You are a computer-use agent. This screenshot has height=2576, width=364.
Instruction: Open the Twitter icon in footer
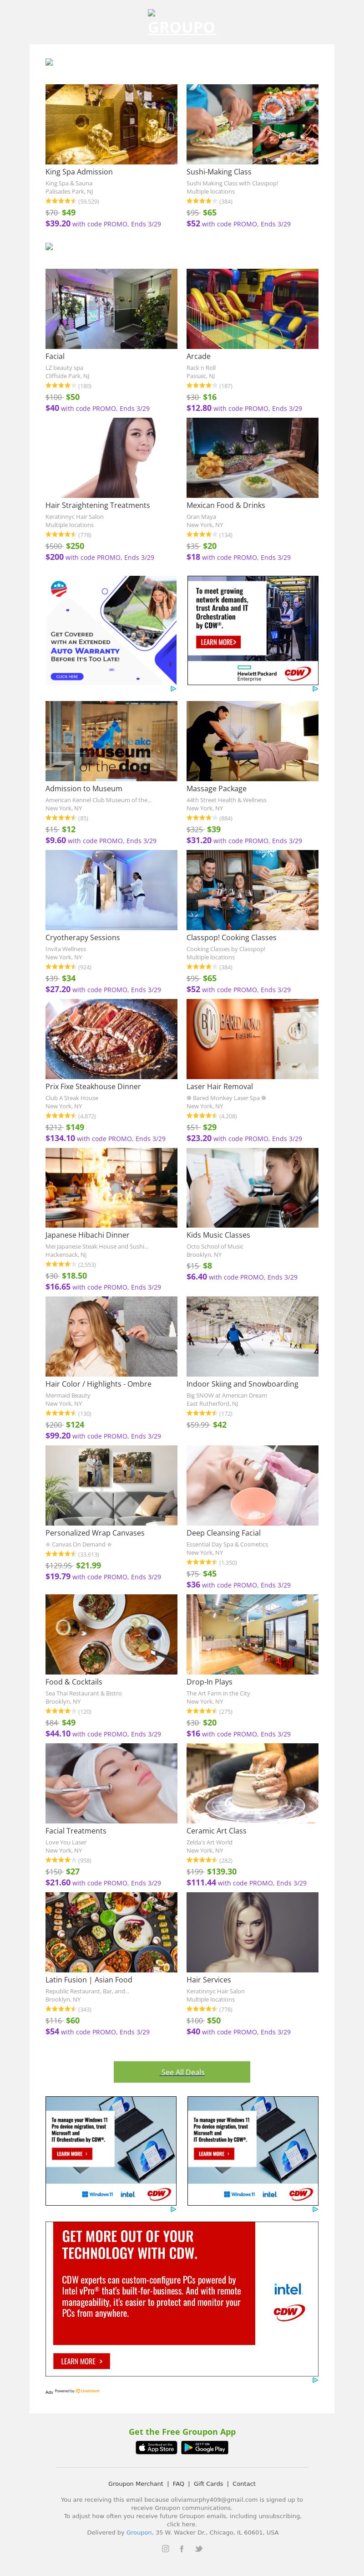click(199, 2548)
